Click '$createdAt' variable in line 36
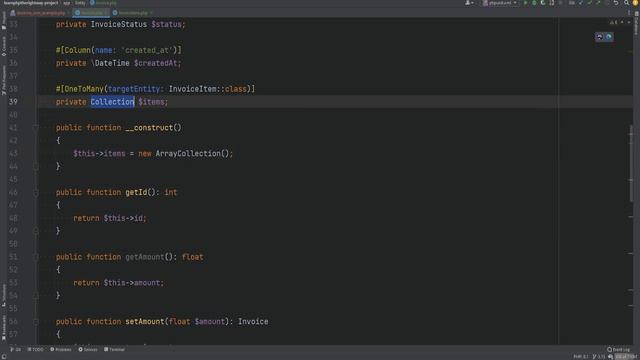This screenshot has width=640, height=360. tap(156, 63)
